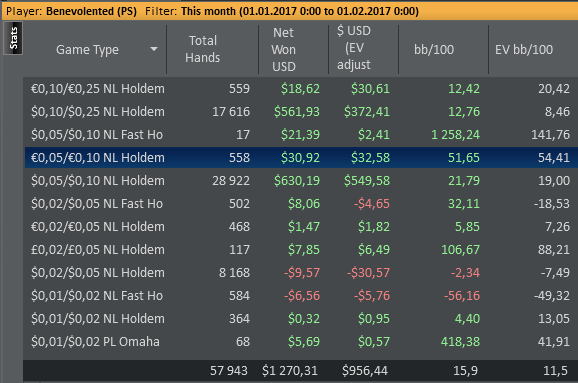This screenshot has width=578, height=383.
Task: Select the $0,02/$0,05 NL Holdem row
Action: coord(300,272)
